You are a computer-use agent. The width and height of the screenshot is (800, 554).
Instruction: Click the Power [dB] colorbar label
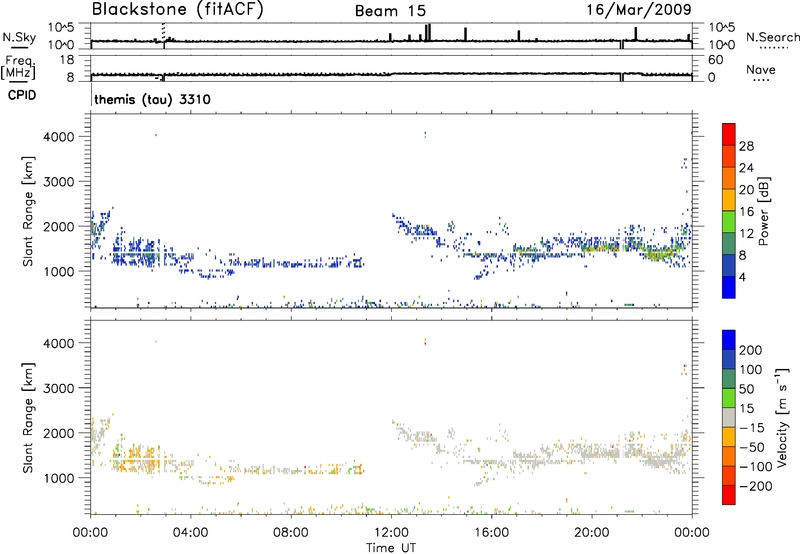tap(763, 211)
